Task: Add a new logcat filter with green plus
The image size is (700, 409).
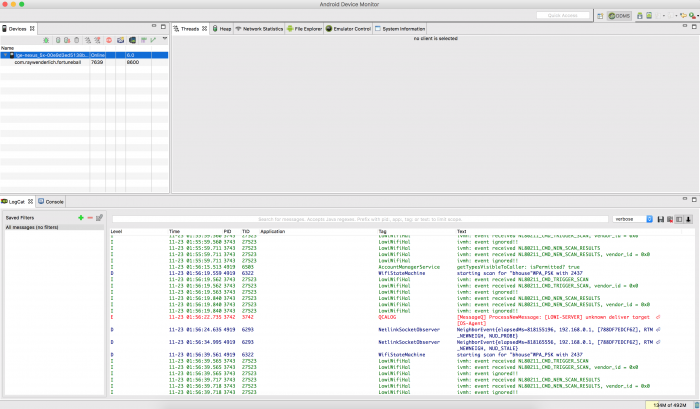Action: (x=81, y=217)
